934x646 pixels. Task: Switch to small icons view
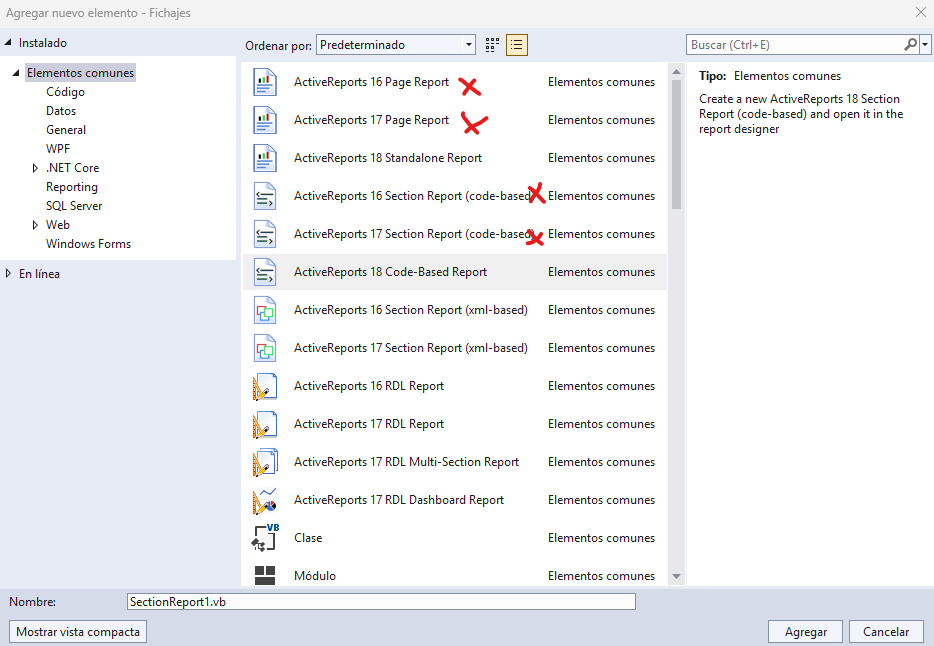pos(492,45)
